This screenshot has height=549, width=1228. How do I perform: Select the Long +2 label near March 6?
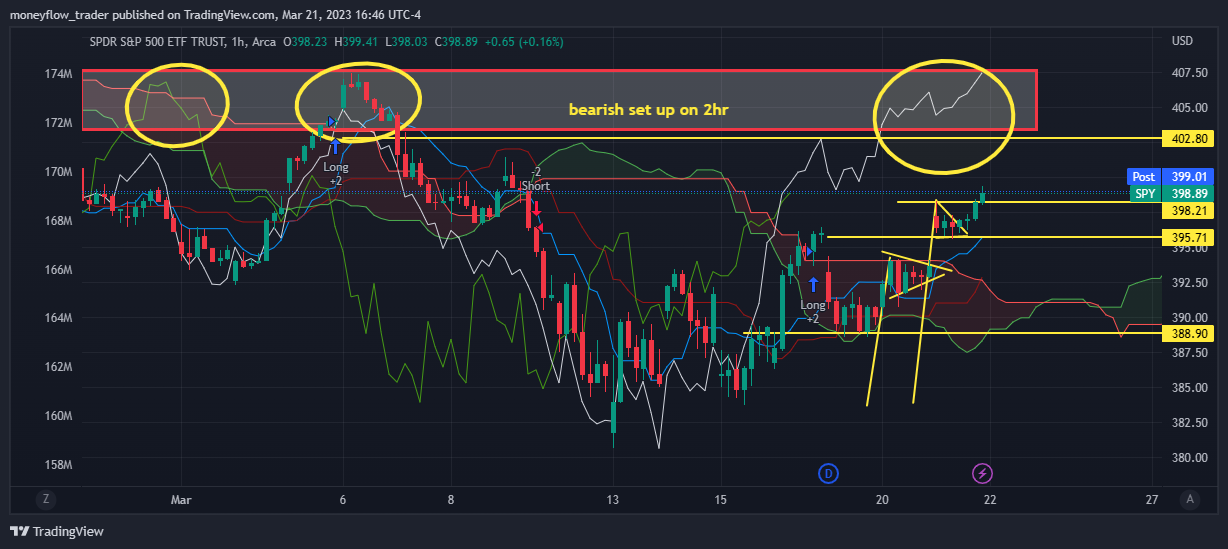click(x=336, y=174)
